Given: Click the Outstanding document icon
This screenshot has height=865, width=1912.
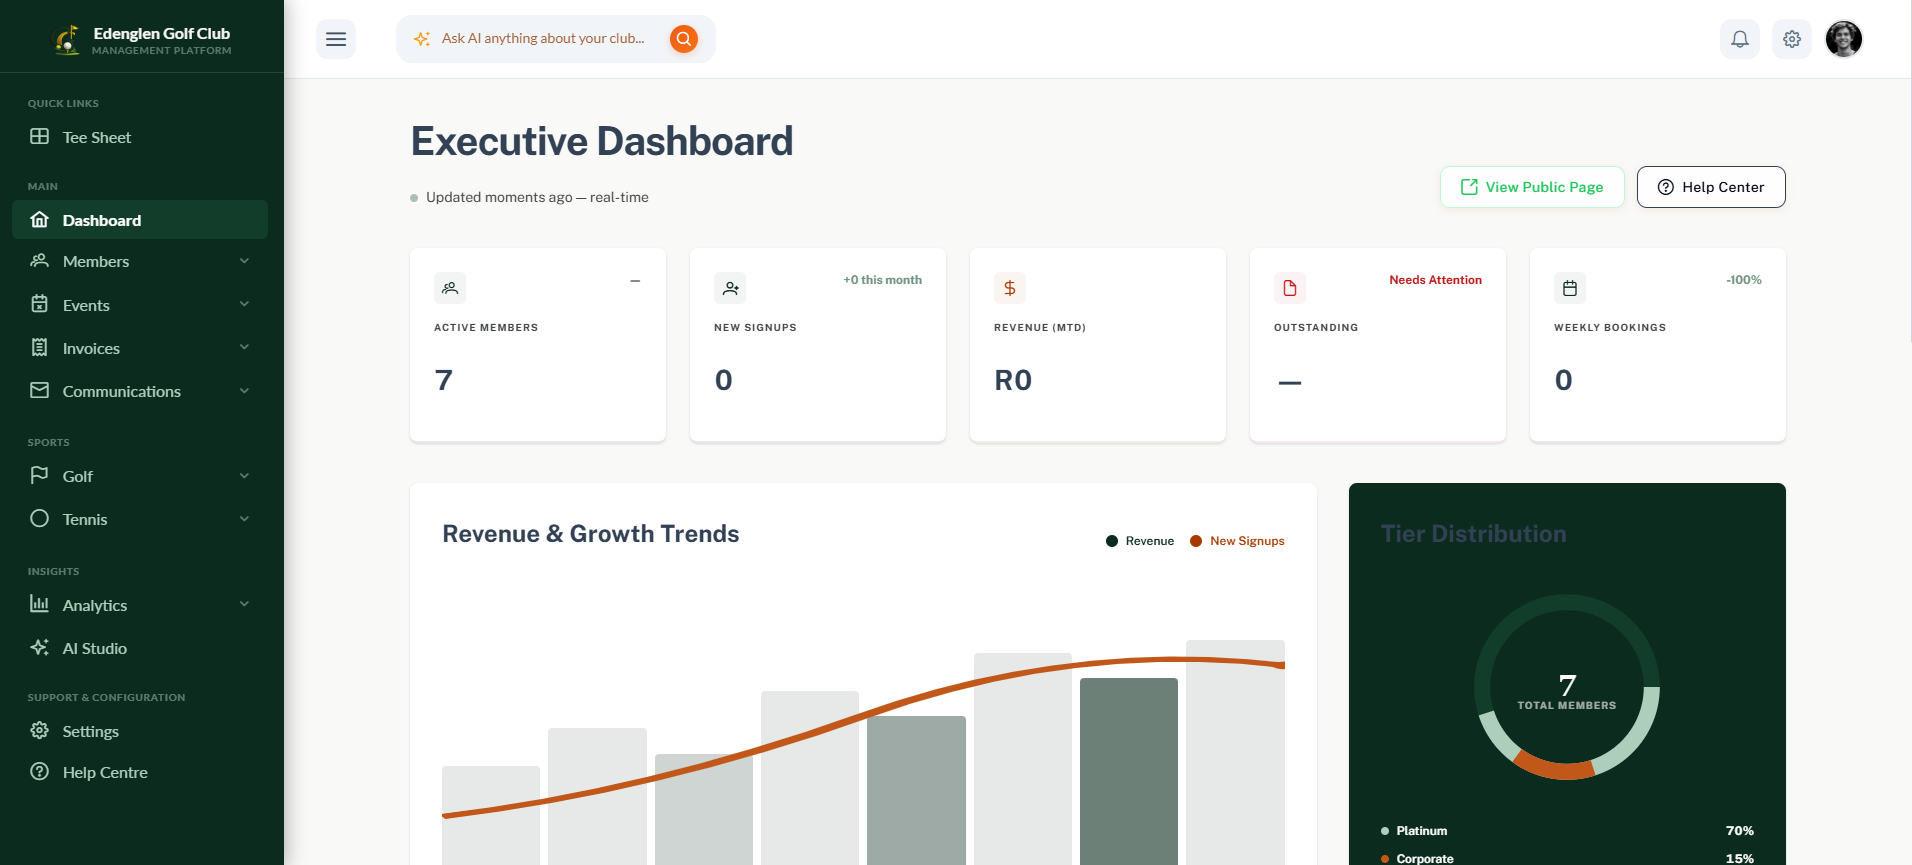Looking at the screenshot, I should tap(1290, 288).
